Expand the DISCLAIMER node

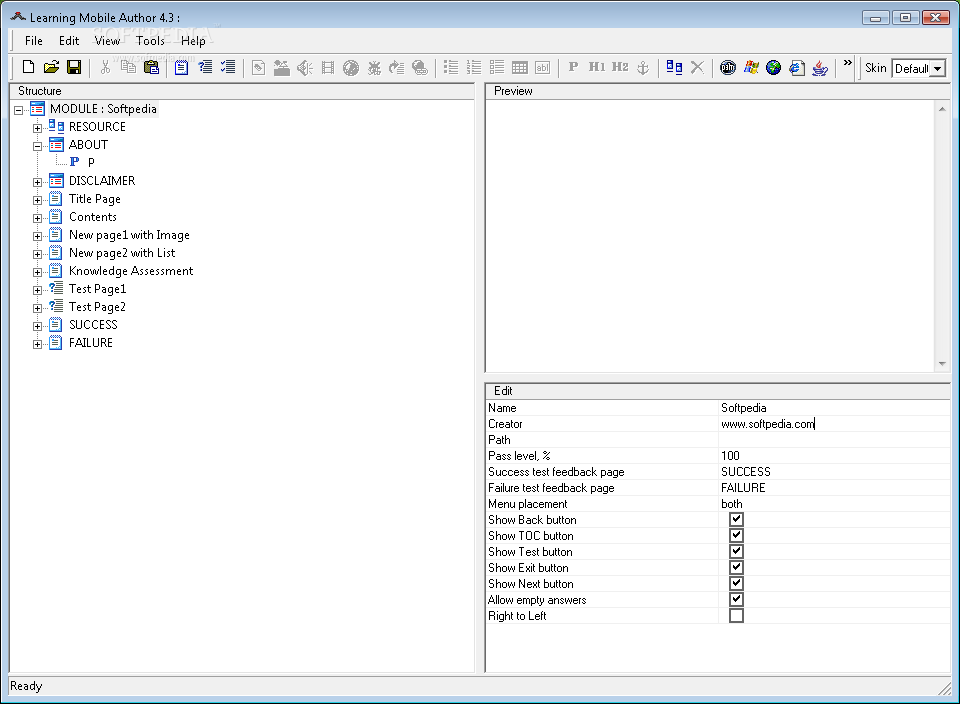tap(37, 182)
